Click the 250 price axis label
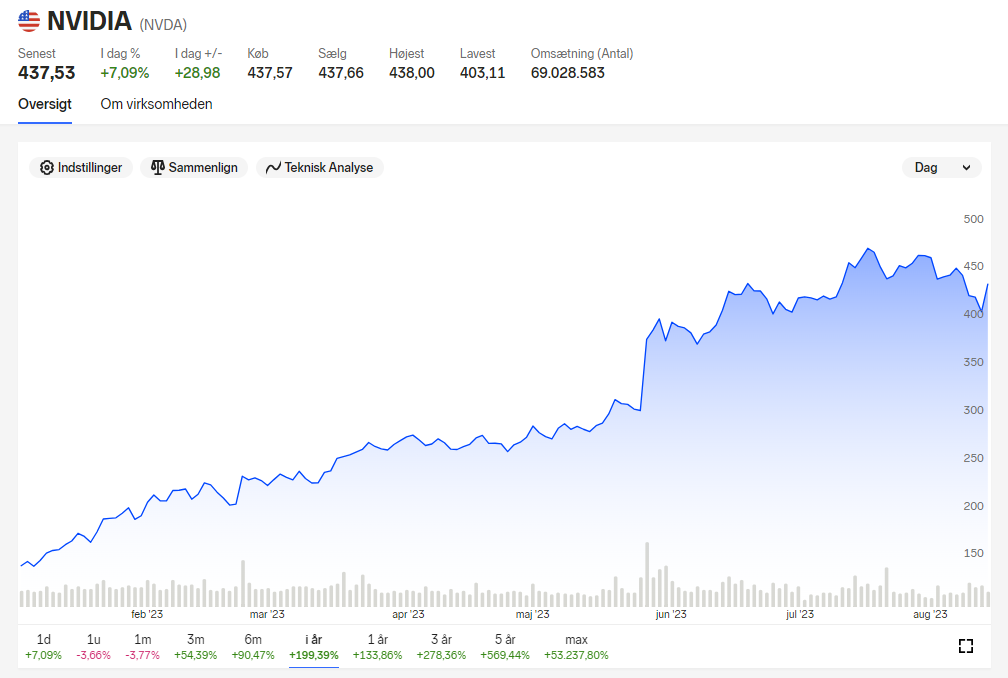This screenshot has height=678, width=1008. coord(973,458)
